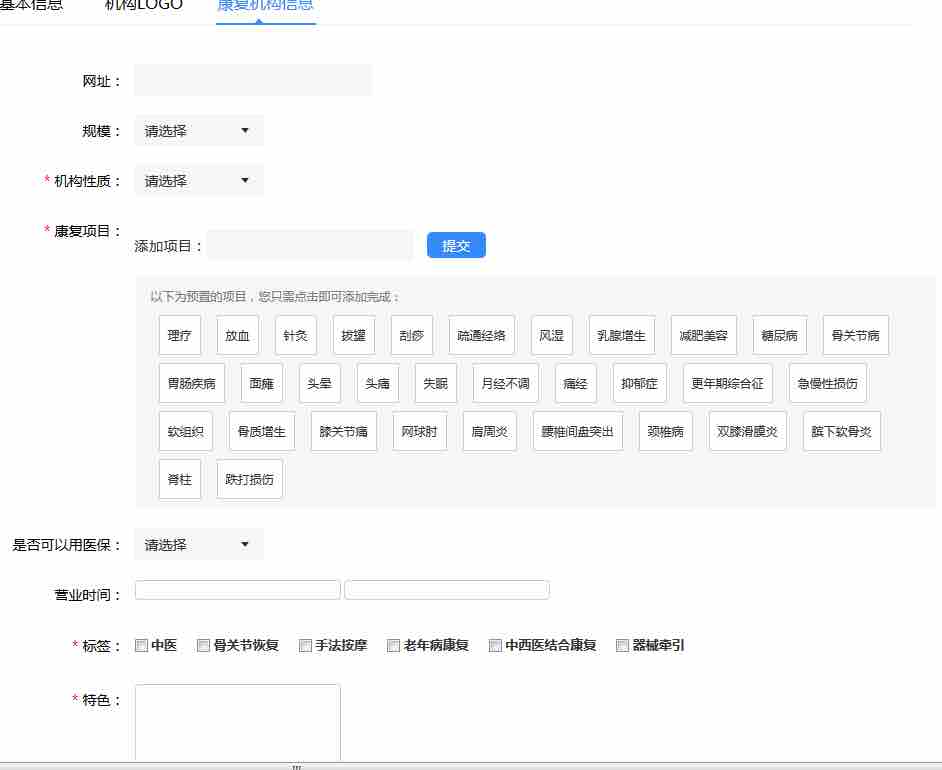942x770 pixels.
Task: Add the 理疗 preset item
Action: coord(180,336)
